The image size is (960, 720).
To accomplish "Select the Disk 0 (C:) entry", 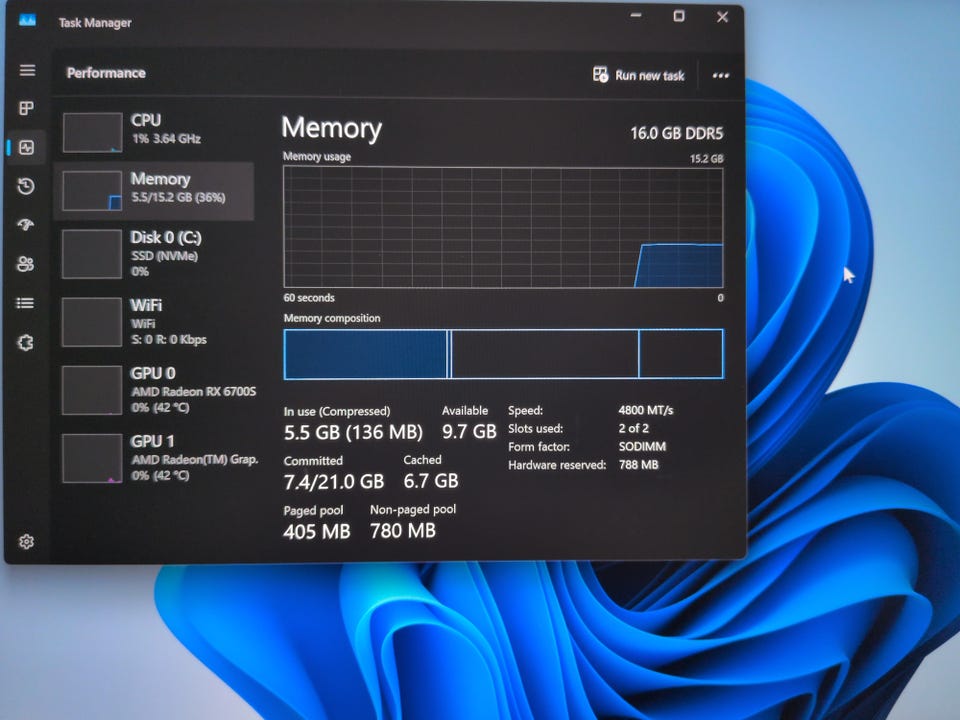I will tap(154, 254).
